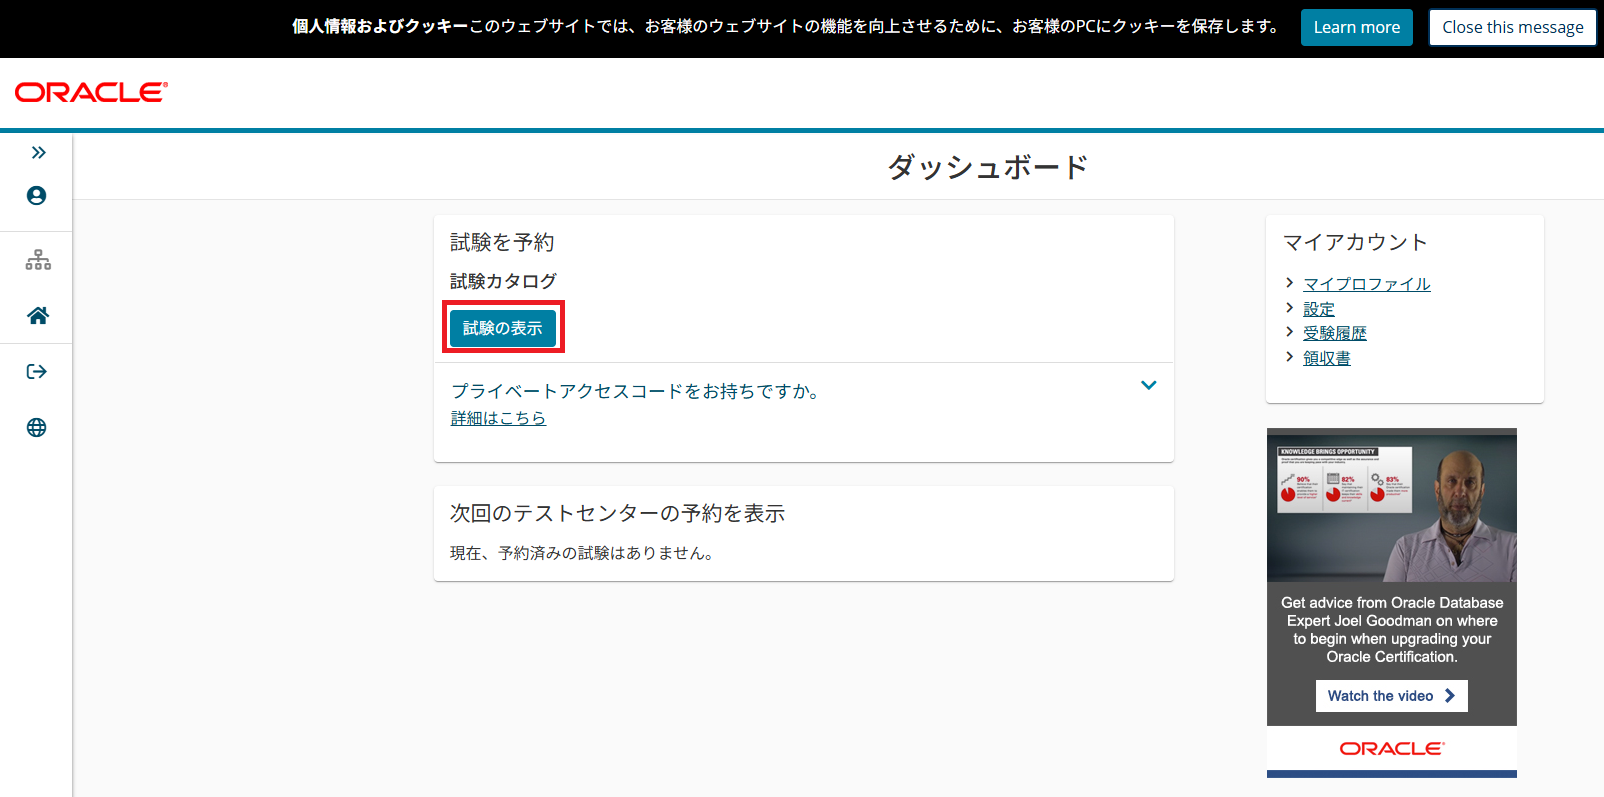Click Learn more in cookie banner
1604x797 pixels.
point(1357,27)
